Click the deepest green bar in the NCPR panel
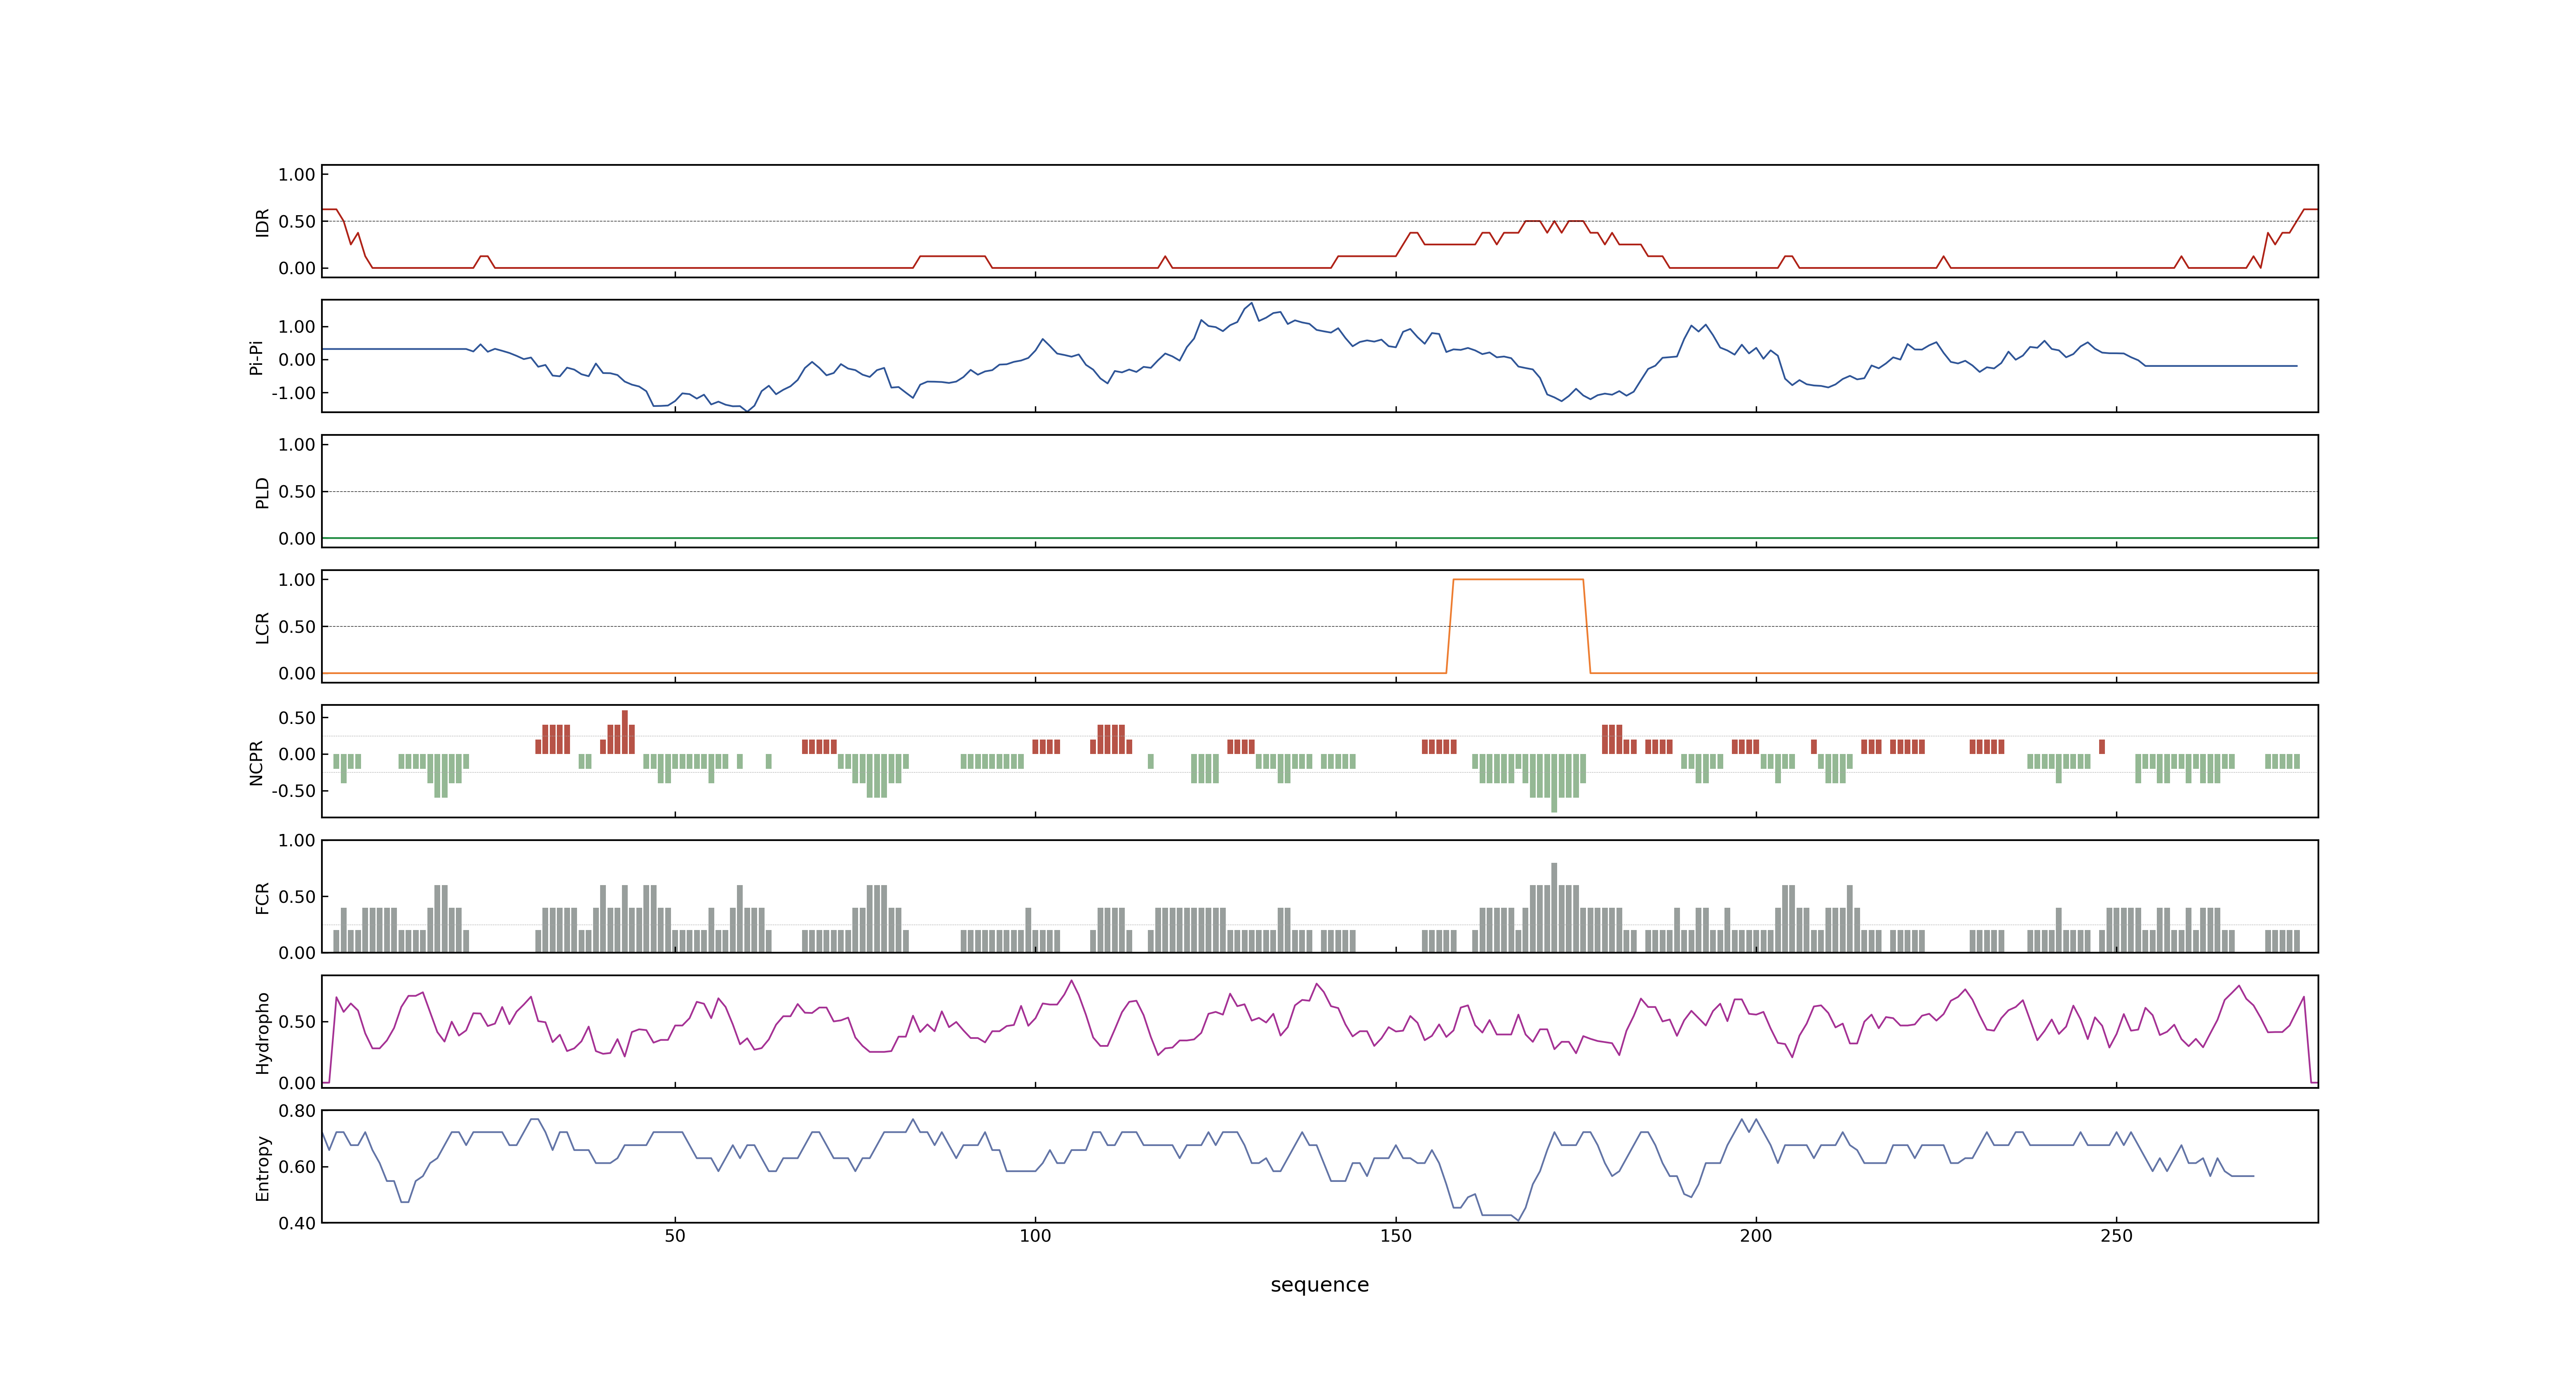Image resolution: width=2576 pixels, height=1374 pixels. tap(1554, 783)
